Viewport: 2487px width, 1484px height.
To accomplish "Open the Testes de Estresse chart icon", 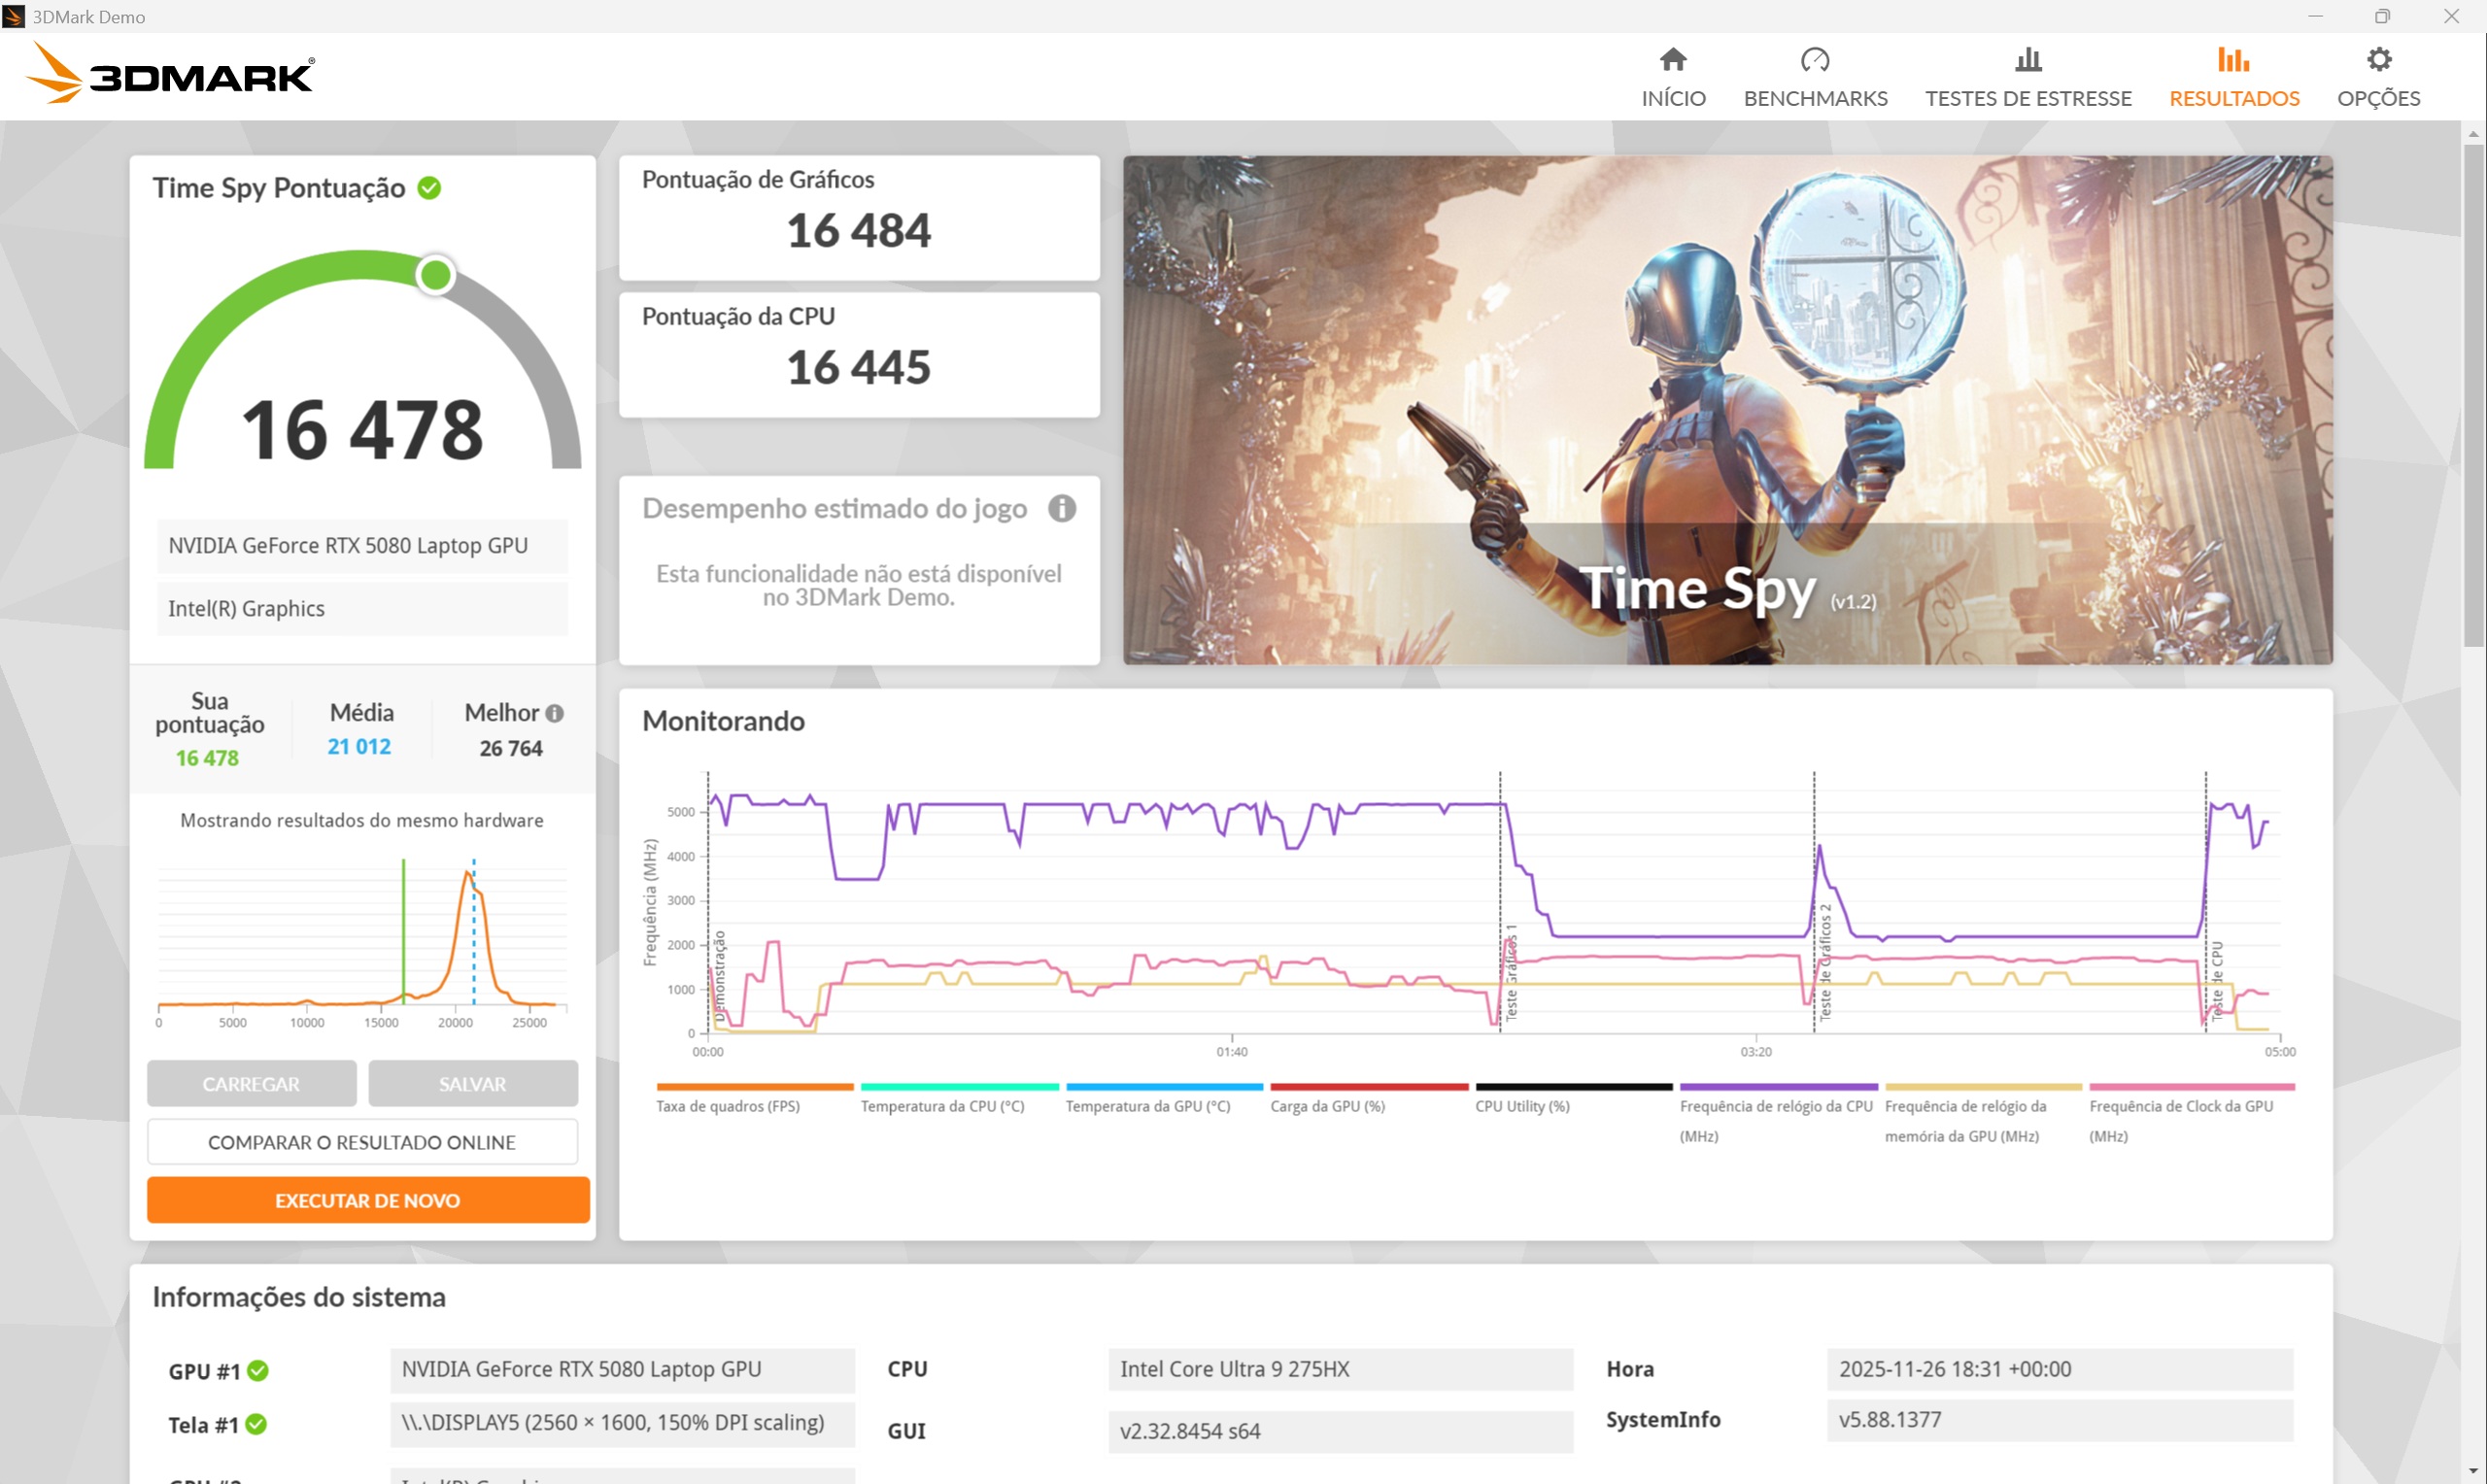I will [x=2027, y=60].
